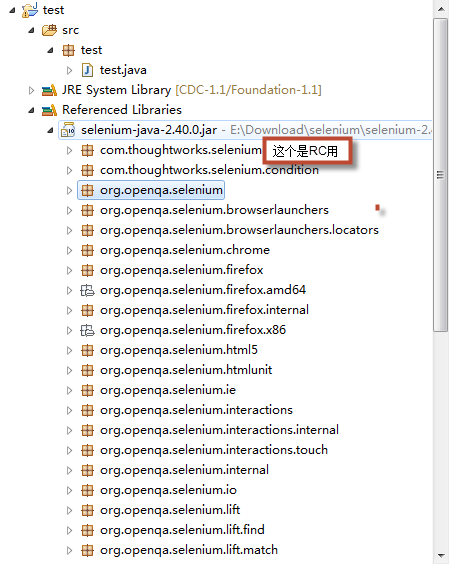Image resolution: width=449 pixels, height=564 pixels.
Task: Select the org.openqa.selenium label
Action: 161,190
